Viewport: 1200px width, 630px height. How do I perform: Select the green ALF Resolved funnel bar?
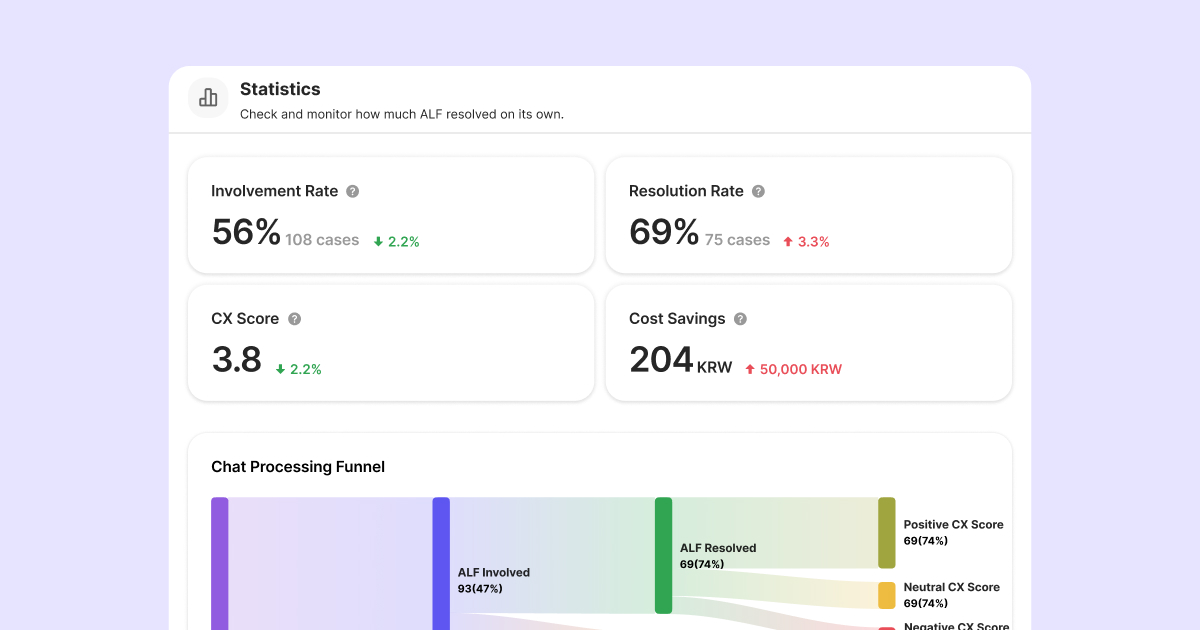pyautogui.click(x=663, y=555)
